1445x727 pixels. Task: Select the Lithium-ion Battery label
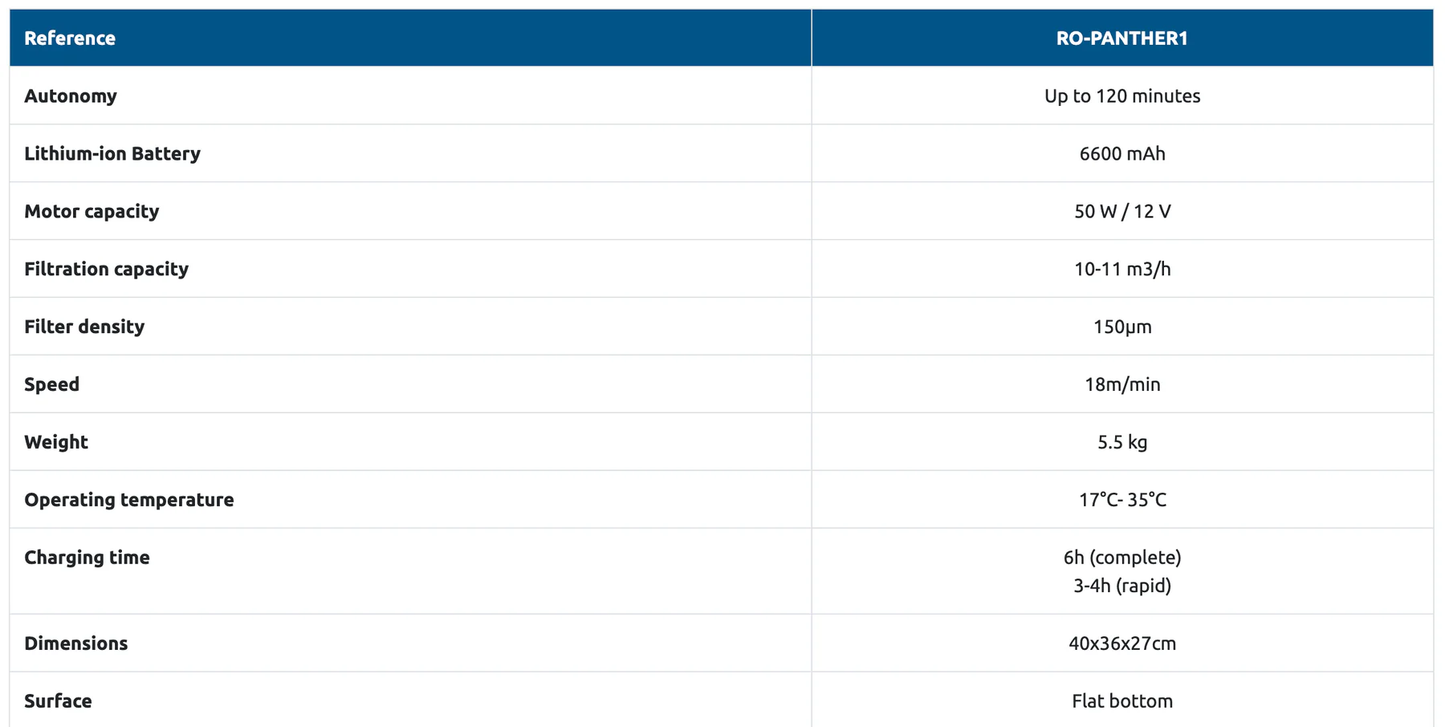pyautogui.click(x=112, y=154)
